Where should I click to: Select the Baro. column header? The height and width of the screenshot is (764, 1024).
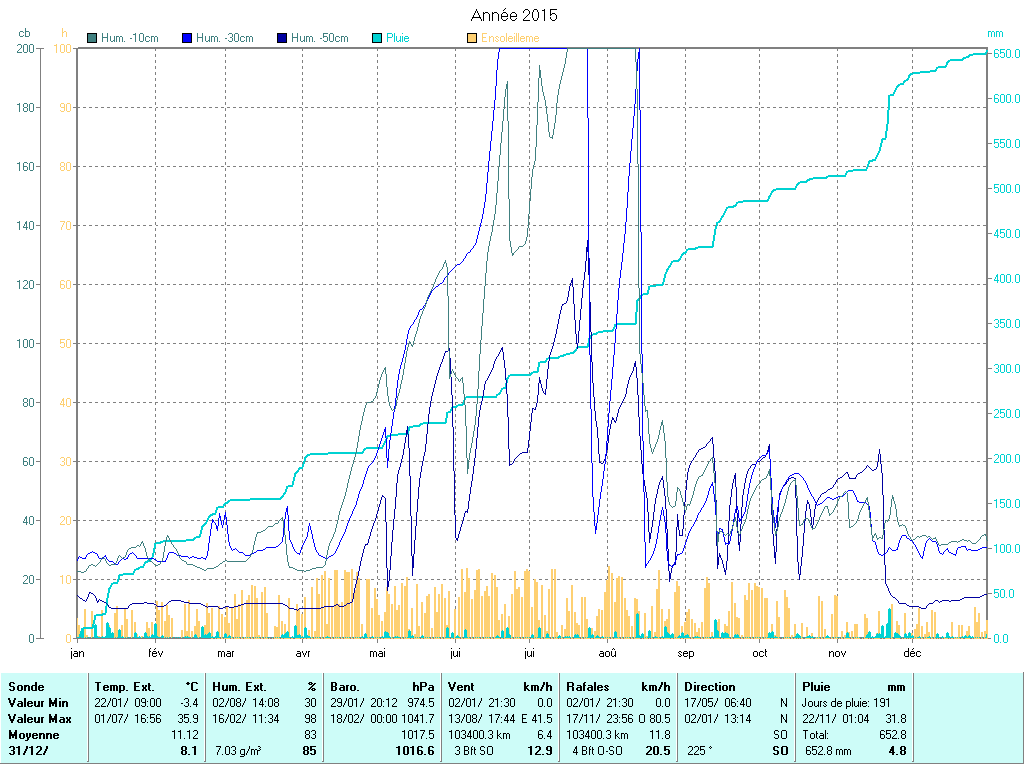345,687
